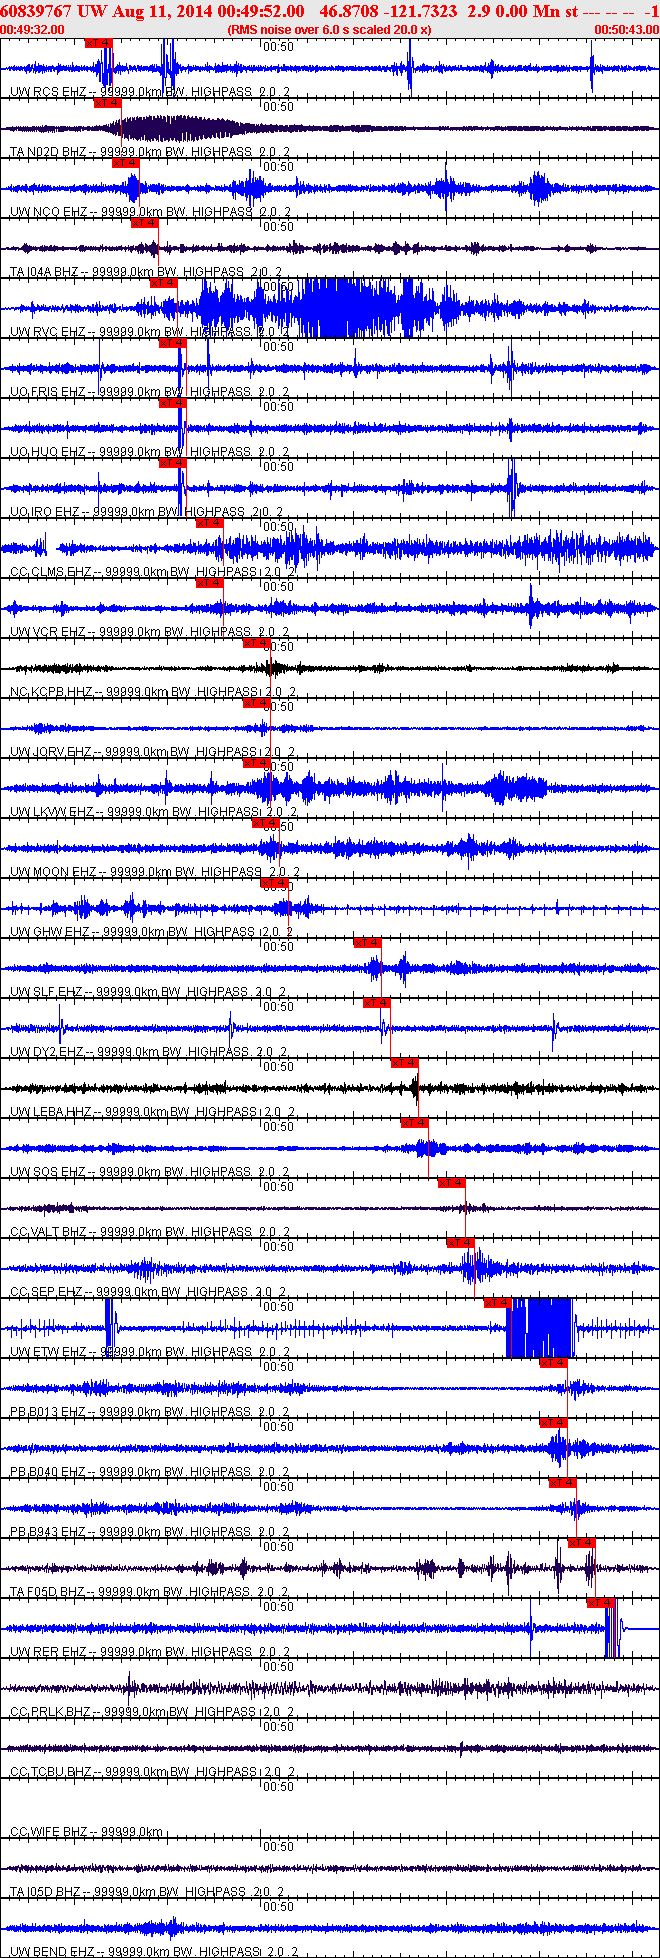Click the clipped blue burst on ETW trace

[x=540, y=1328]
